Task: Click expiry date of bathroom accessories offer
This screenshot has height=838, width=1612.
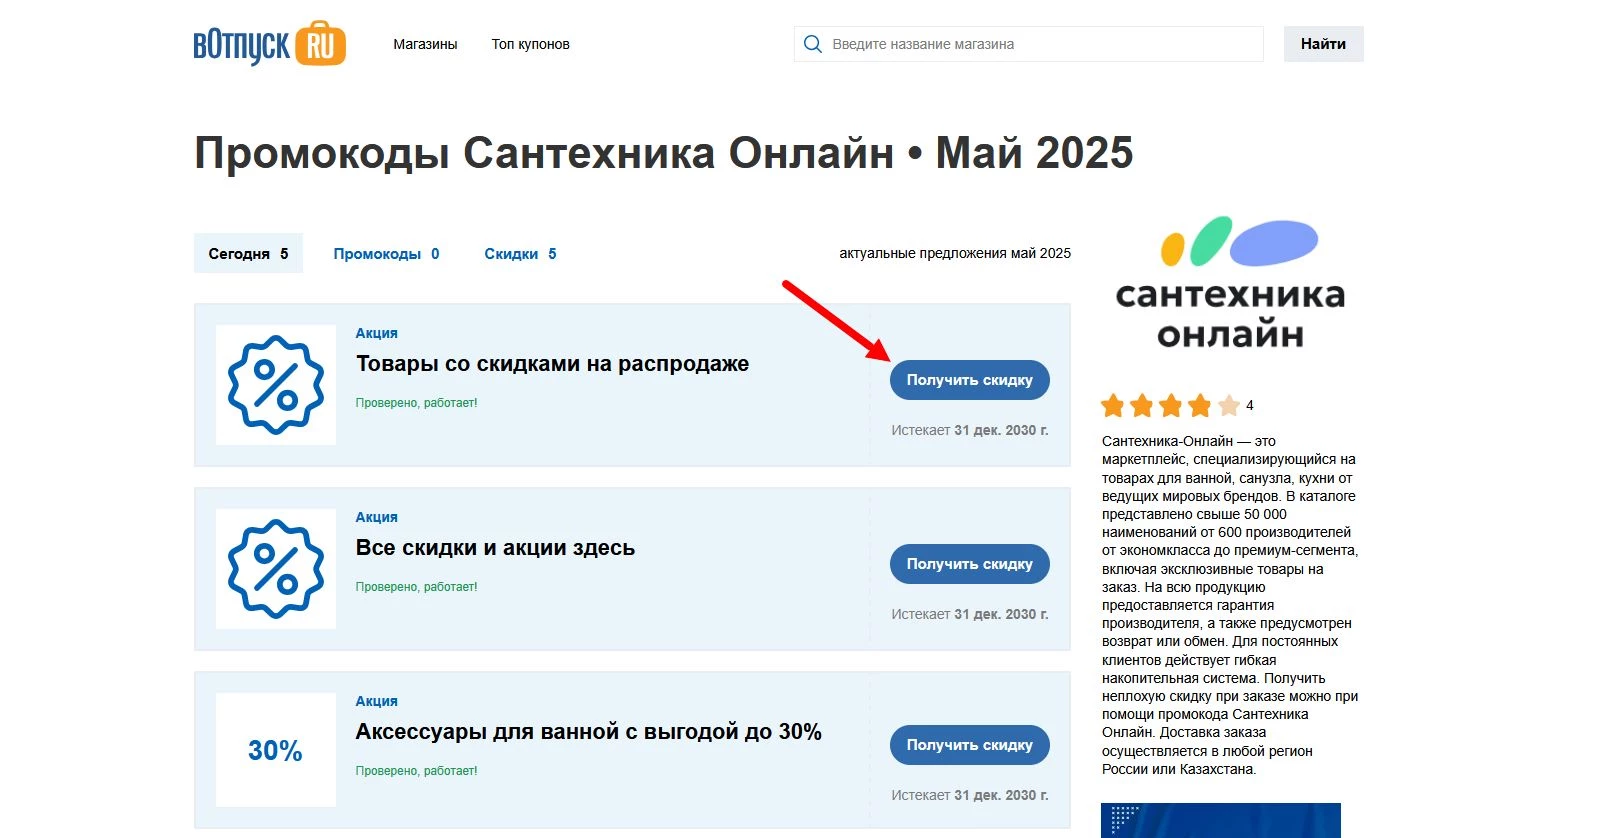Action: 970,795
